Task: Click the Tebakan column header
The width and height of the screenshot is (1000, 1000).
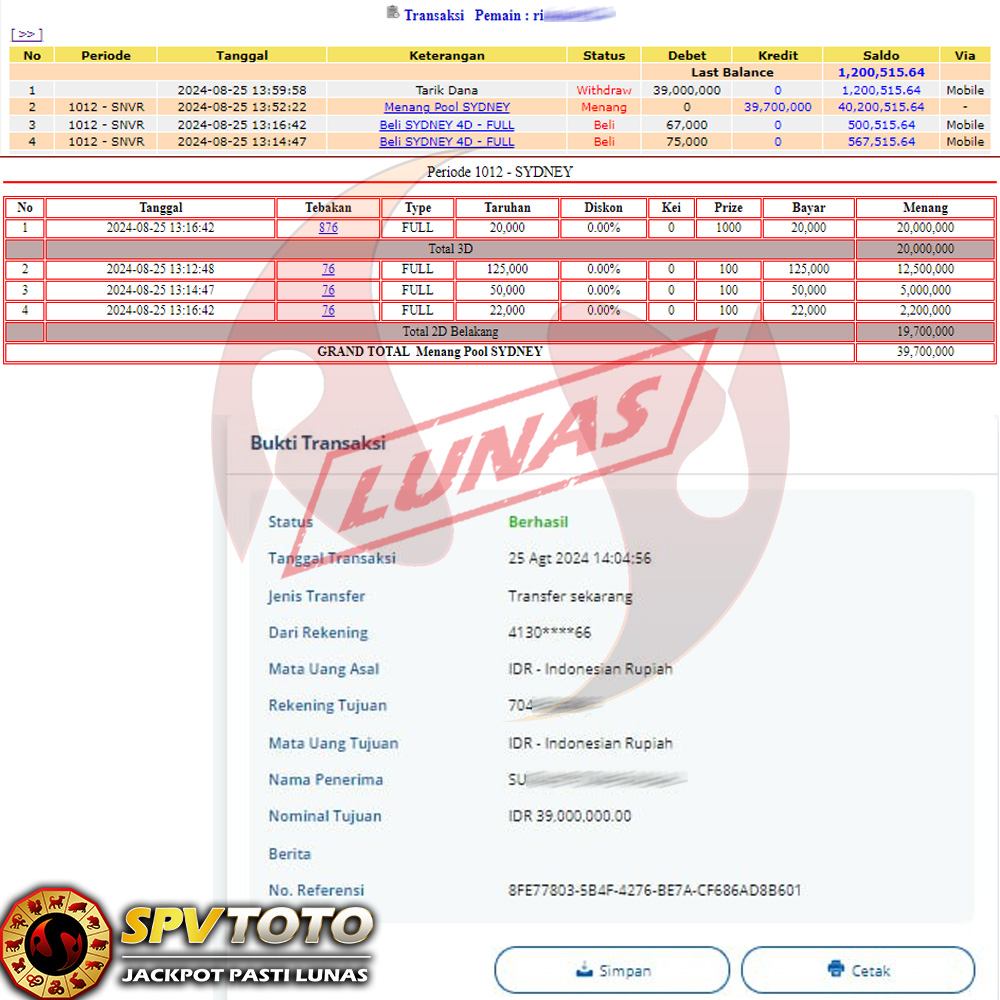Action: coord(328,208)
